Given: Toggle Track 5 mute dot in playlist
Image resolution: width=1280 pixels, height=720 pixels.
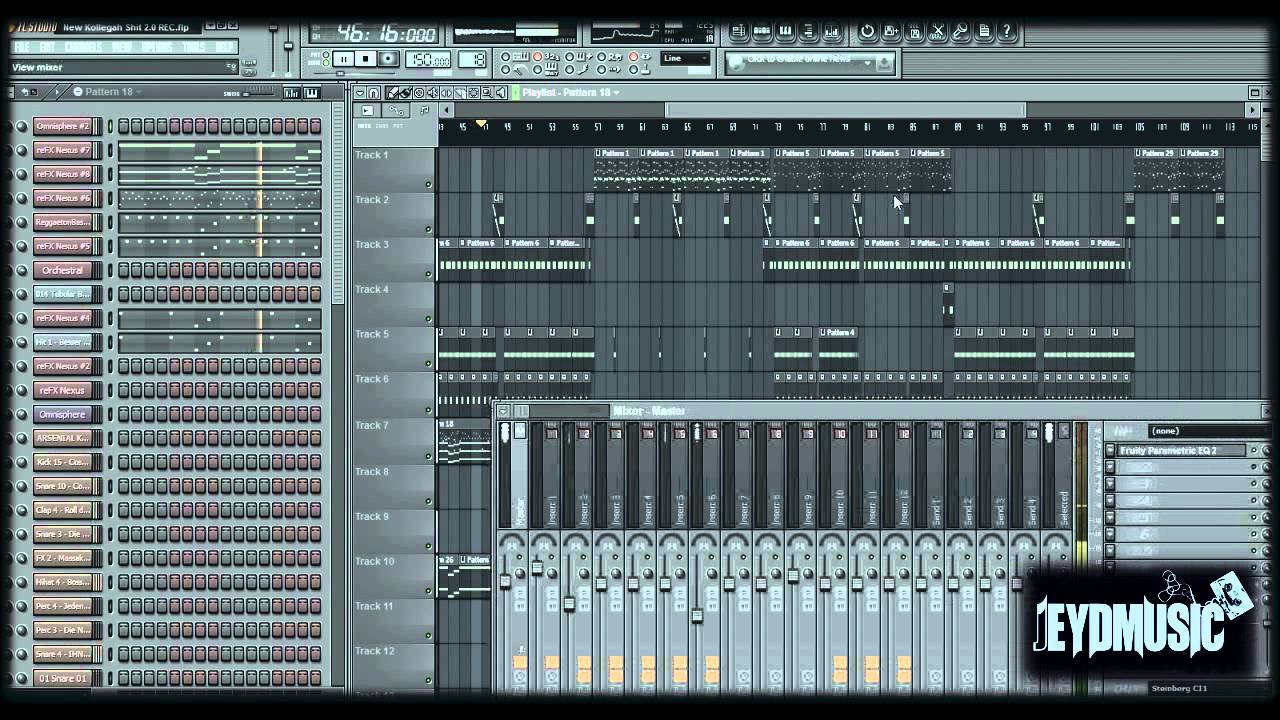Looking at the screenshot, I should 429,364.
